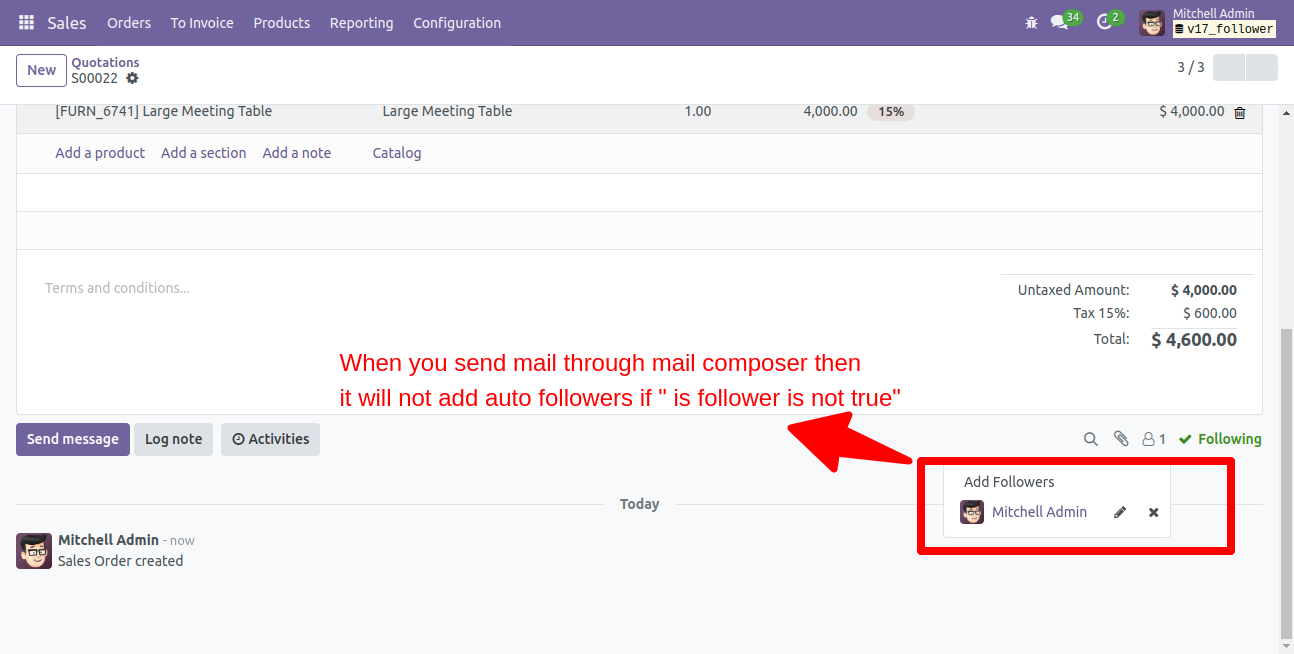1294x654 pixels.
Task: Click the Terms and conditions field
Action: click(x=117, y=287)
